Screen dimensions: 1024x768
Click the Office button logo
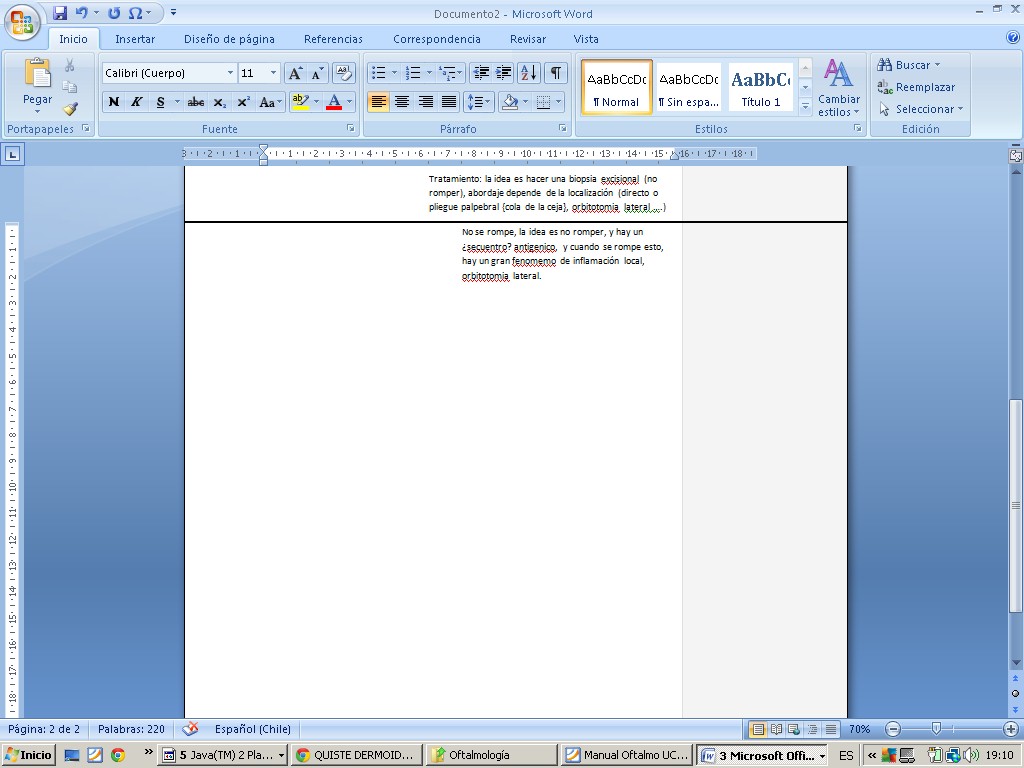(22, 22)
